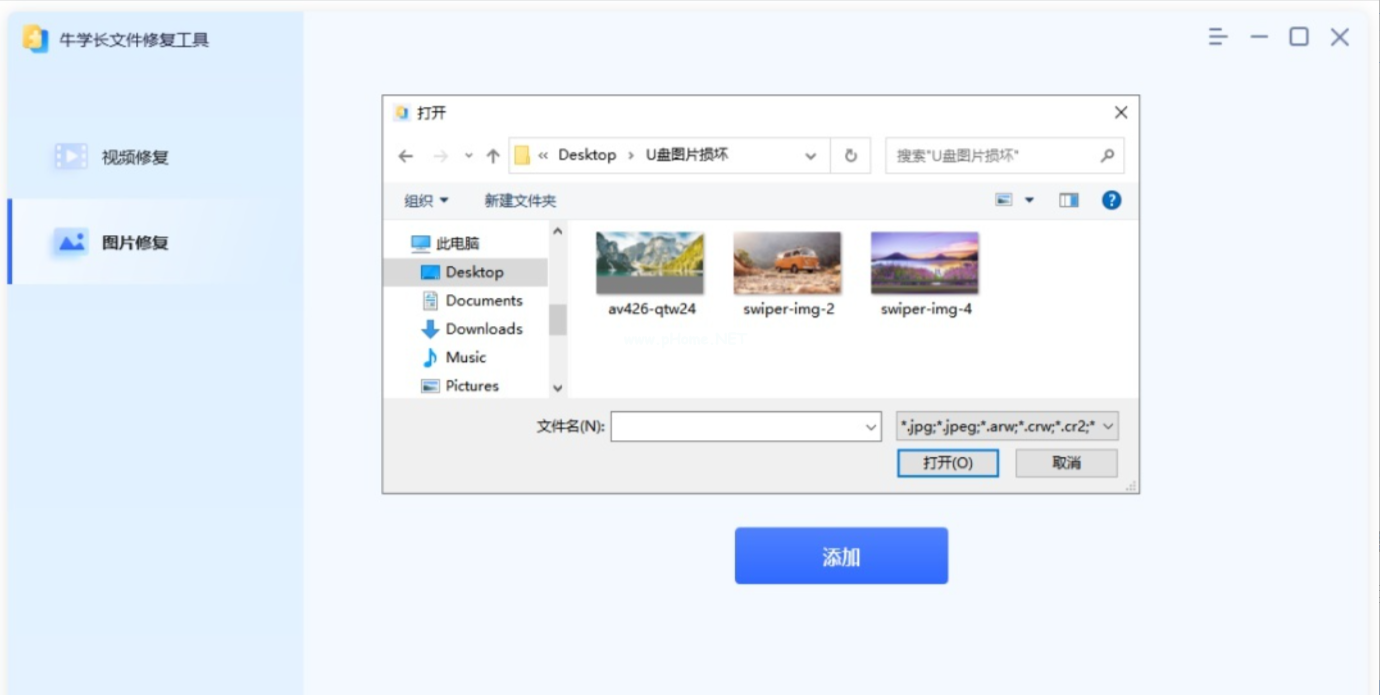The width and height of the screenshot is (1380, 695).
Task: Click New Folder (新建文件夹) button
Action: coord(520,201)
